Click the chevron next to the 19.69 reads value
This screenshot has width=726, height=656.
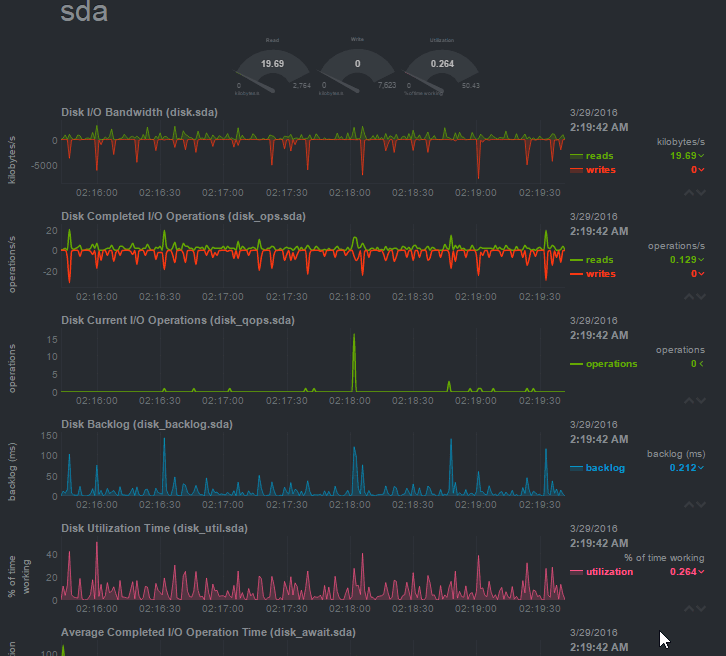tap(701, 156)
